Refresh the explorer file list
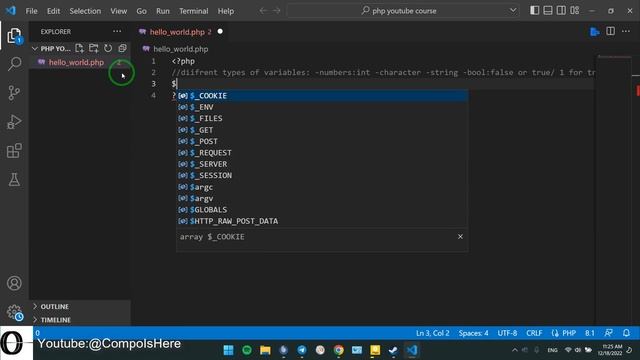640x360 pixels. (x=108, y=48)
